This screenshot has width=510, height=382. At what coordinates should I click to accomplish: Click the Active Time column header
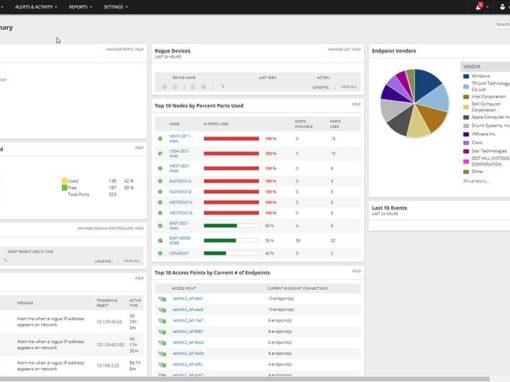point(135,303)
